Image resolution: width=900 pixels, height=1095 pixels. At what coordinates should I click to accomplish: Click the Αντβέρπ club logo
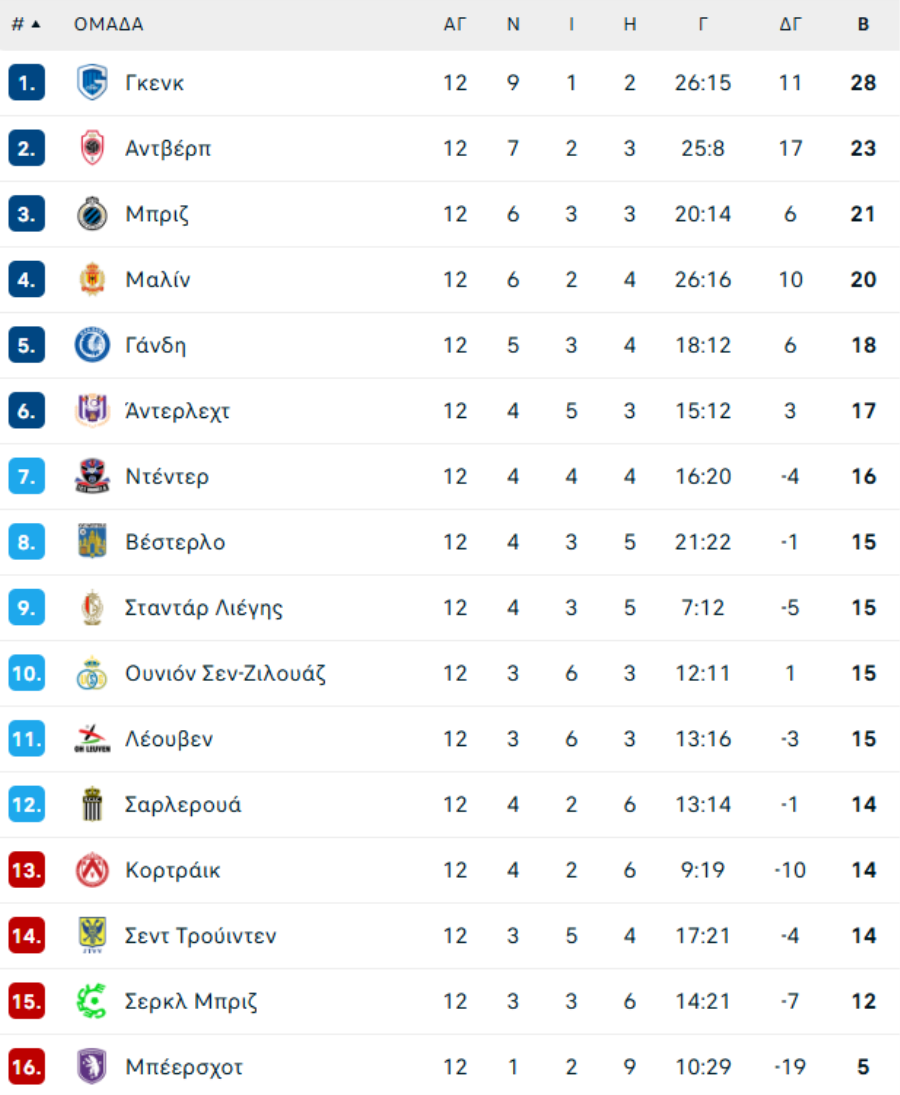pos(91,148)
